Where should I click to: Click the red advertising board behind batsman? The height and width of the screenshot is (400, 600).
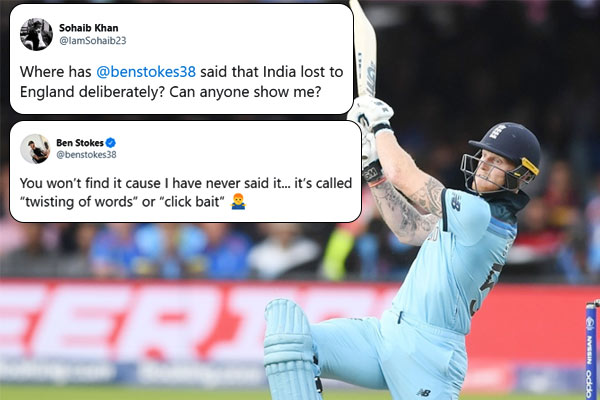(x=191, y=320)
